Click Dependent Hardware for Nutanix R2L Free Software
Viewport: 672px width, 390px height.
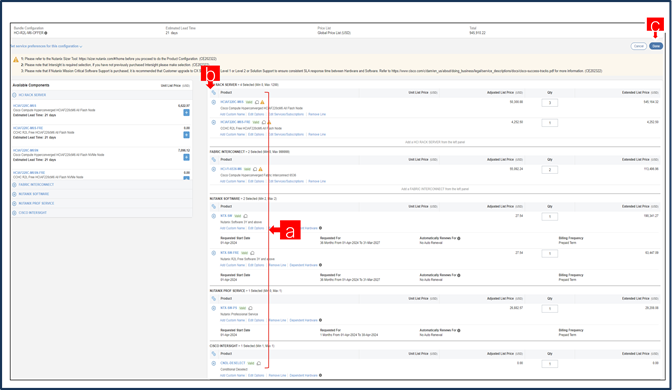pyautogui.click(x=303, y=265)
